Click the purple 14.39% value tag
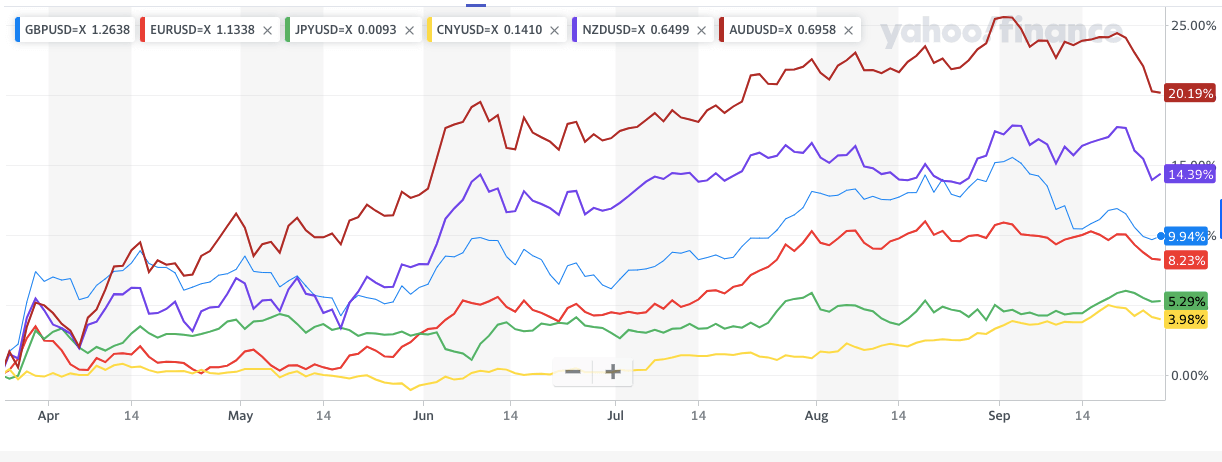This screenshot has height=462, width=1222. pos(1190,174)
